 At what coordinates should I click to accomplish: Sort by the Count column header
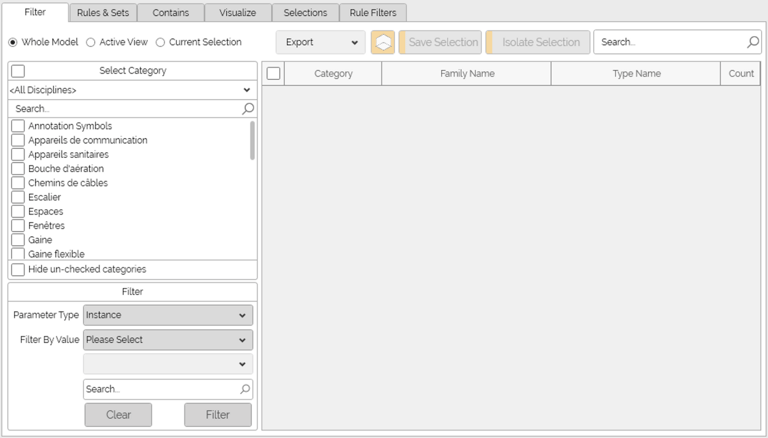(x=741, y=73)
